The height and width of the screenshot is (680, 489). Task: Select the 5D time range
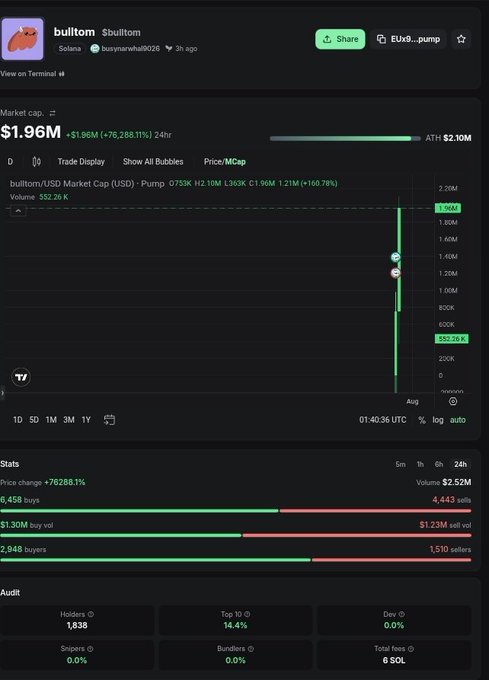pyautogui.click(x=34, y=420)
